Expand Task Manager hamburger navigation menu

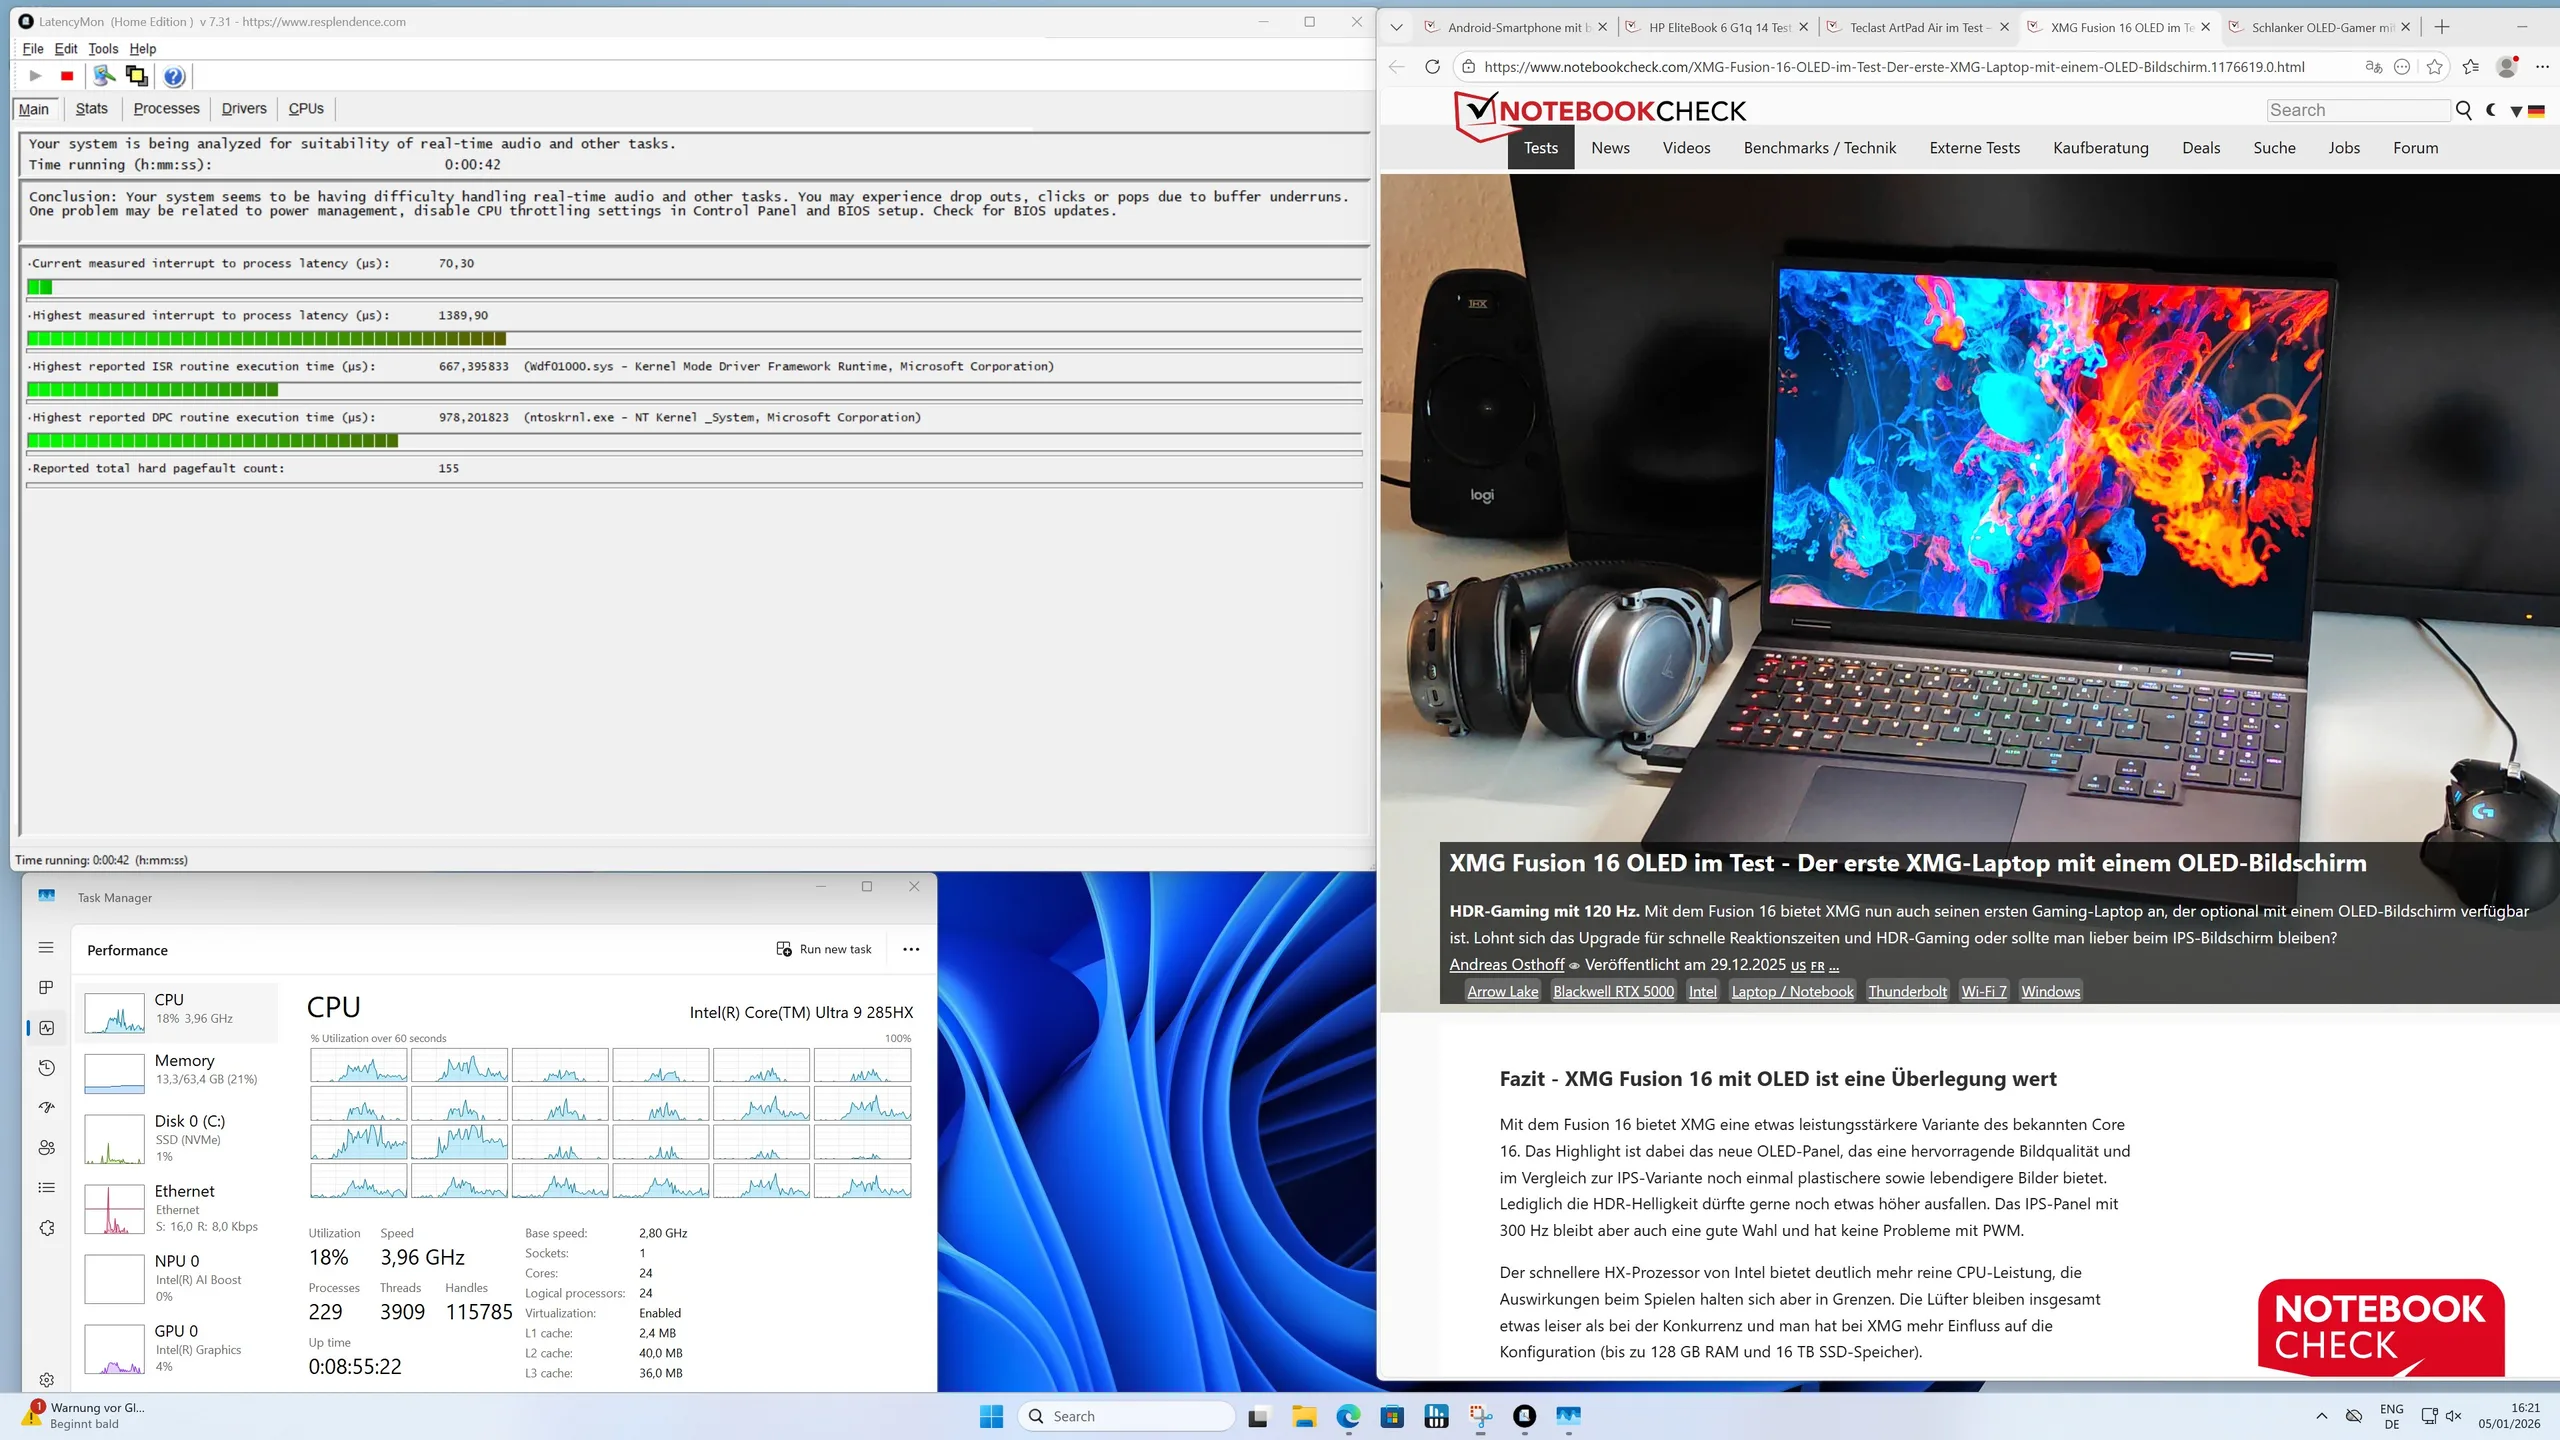46,947
